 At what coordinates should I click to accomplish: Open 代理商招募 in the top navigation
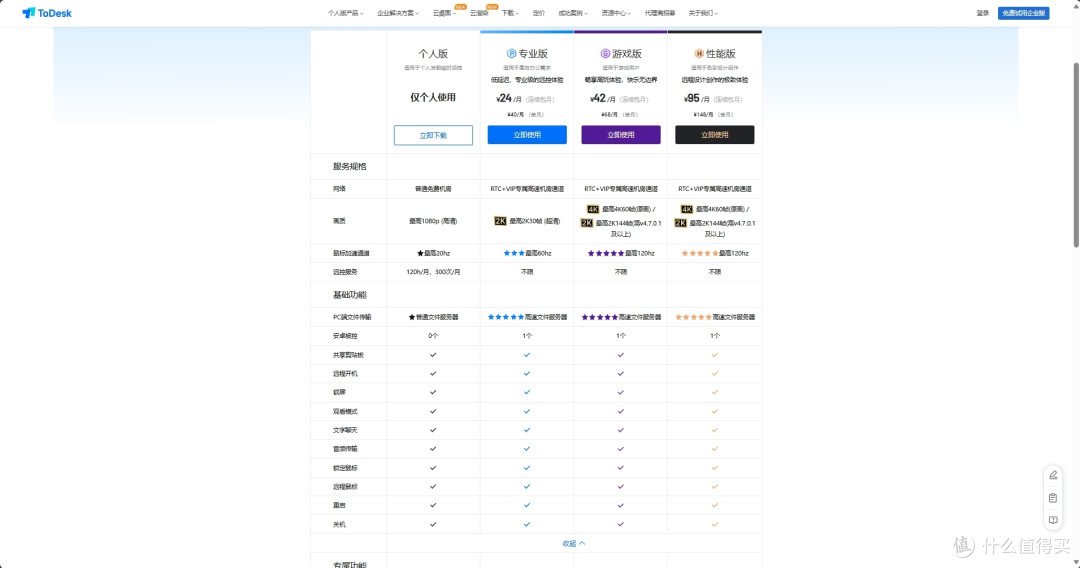[x=659, y=13]
